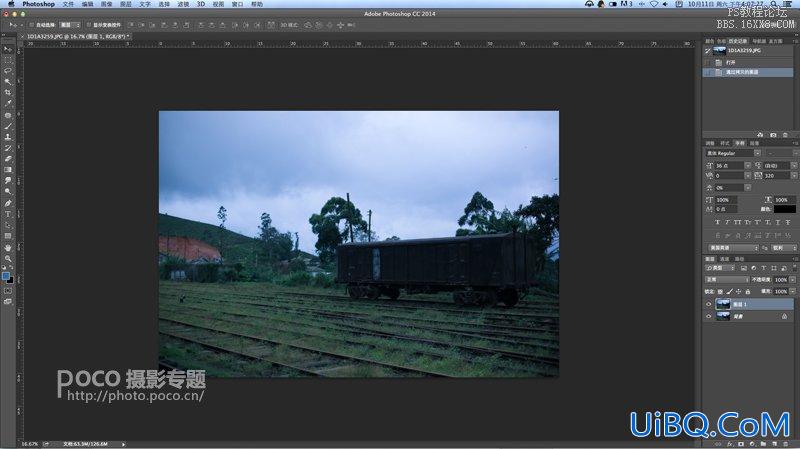Select the Move tool in the toolbox
Viewport: 800px width, 449px height.
(8, 49)
